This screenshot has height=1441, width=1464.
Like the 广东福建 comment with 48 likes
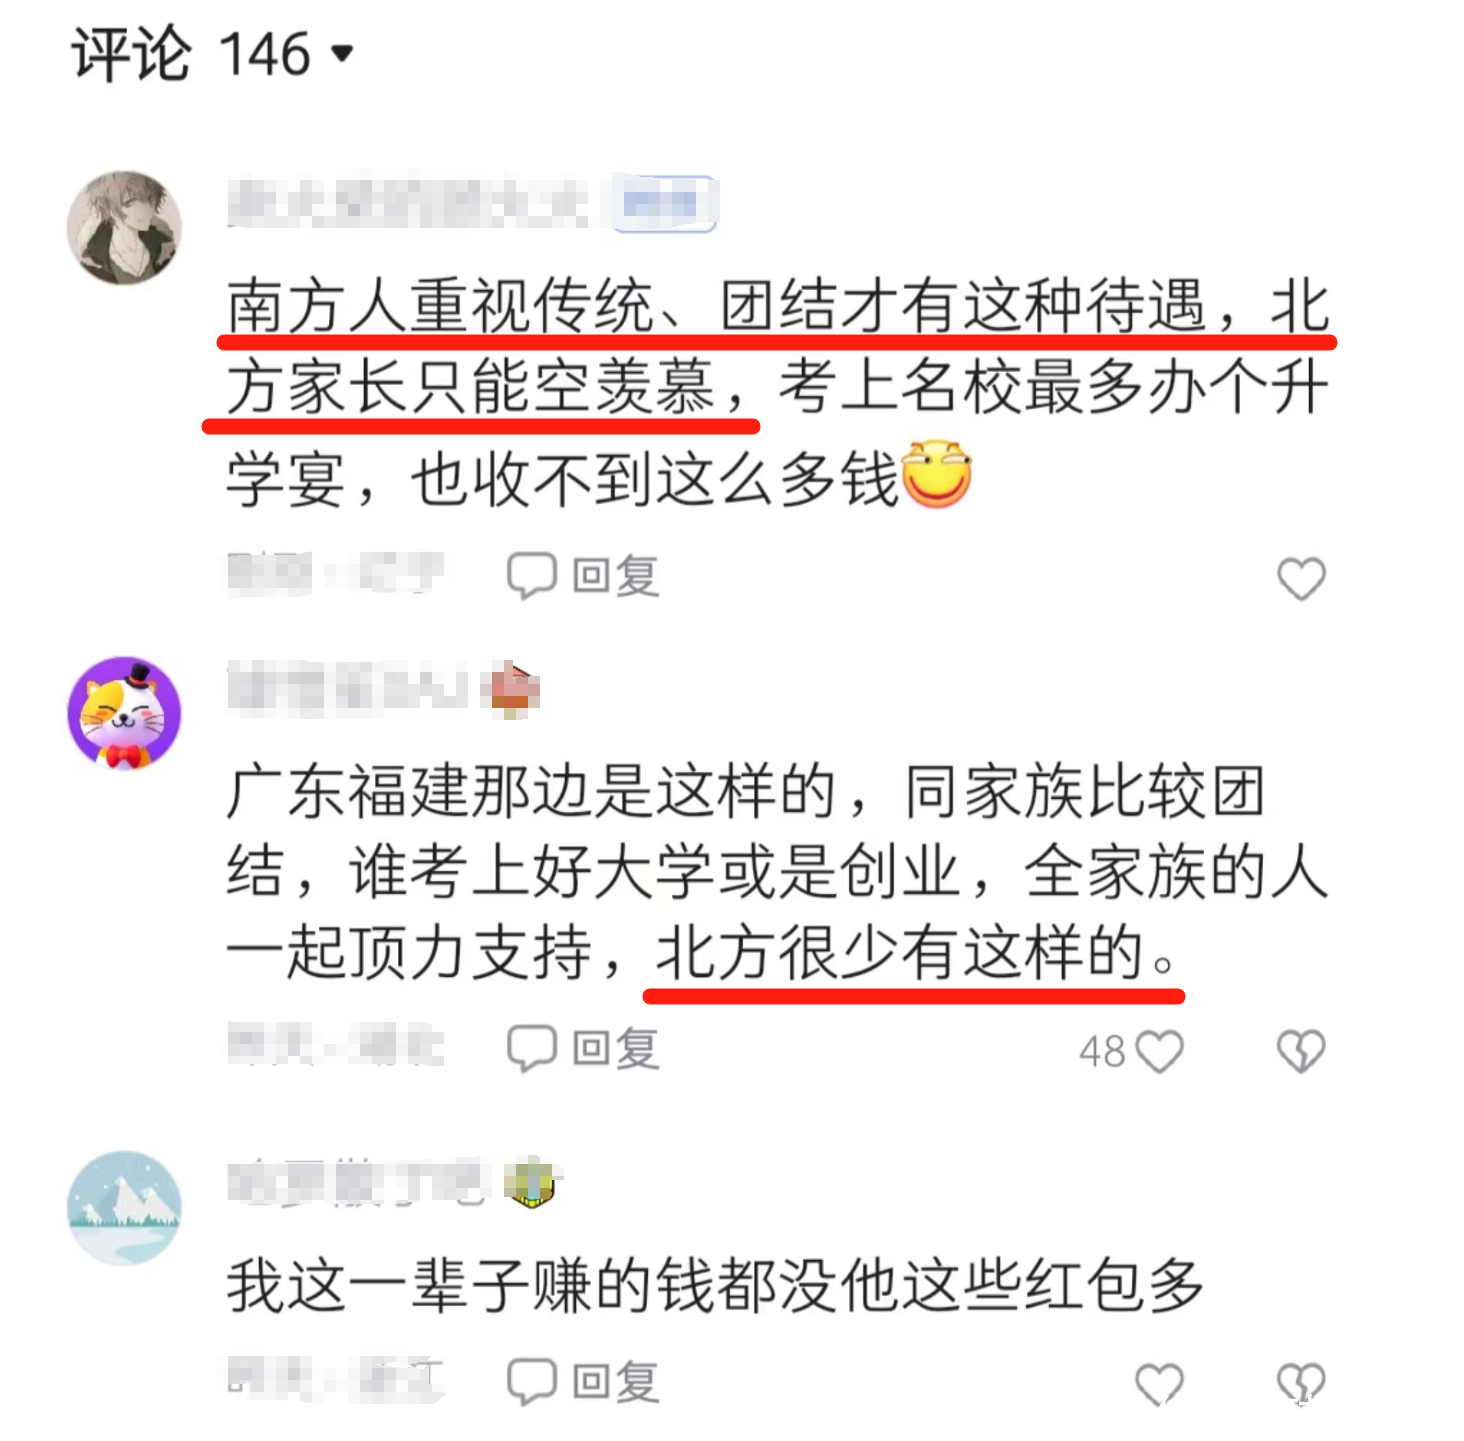1160,1051
